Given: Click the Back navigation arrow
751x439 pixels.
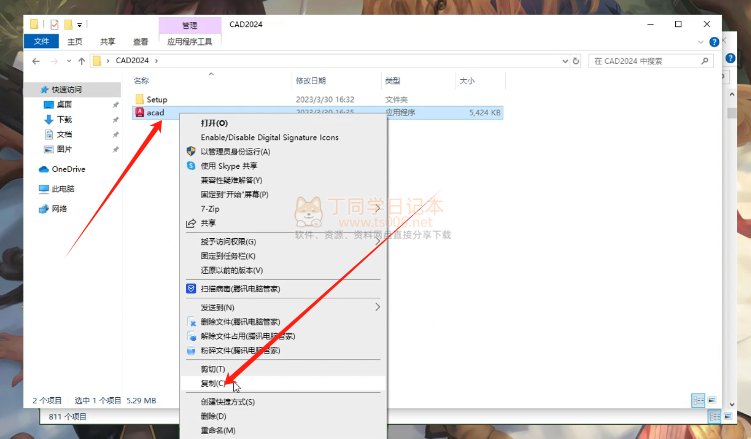Looking at the screenshot, I should [x=36, y=61].
